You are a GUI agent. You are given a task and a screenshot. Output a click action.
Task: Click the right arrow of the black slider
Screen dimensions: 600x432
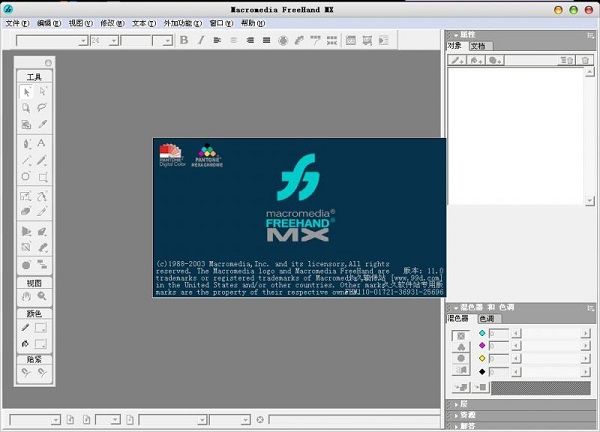coord(585,372)
